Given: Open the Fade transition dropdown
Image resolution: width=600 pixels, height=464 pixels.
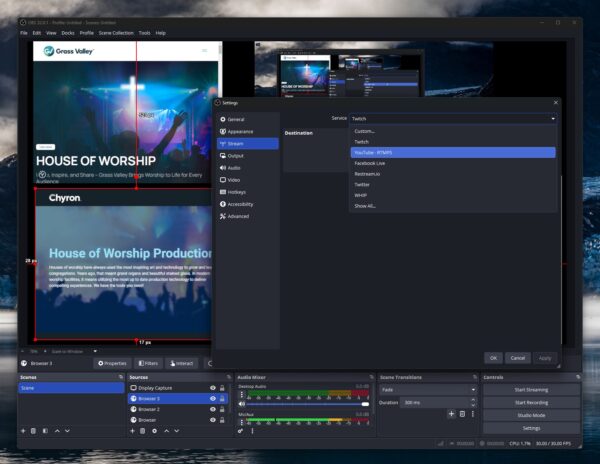Looking at the screenshot, I should (x=428, y=389).
